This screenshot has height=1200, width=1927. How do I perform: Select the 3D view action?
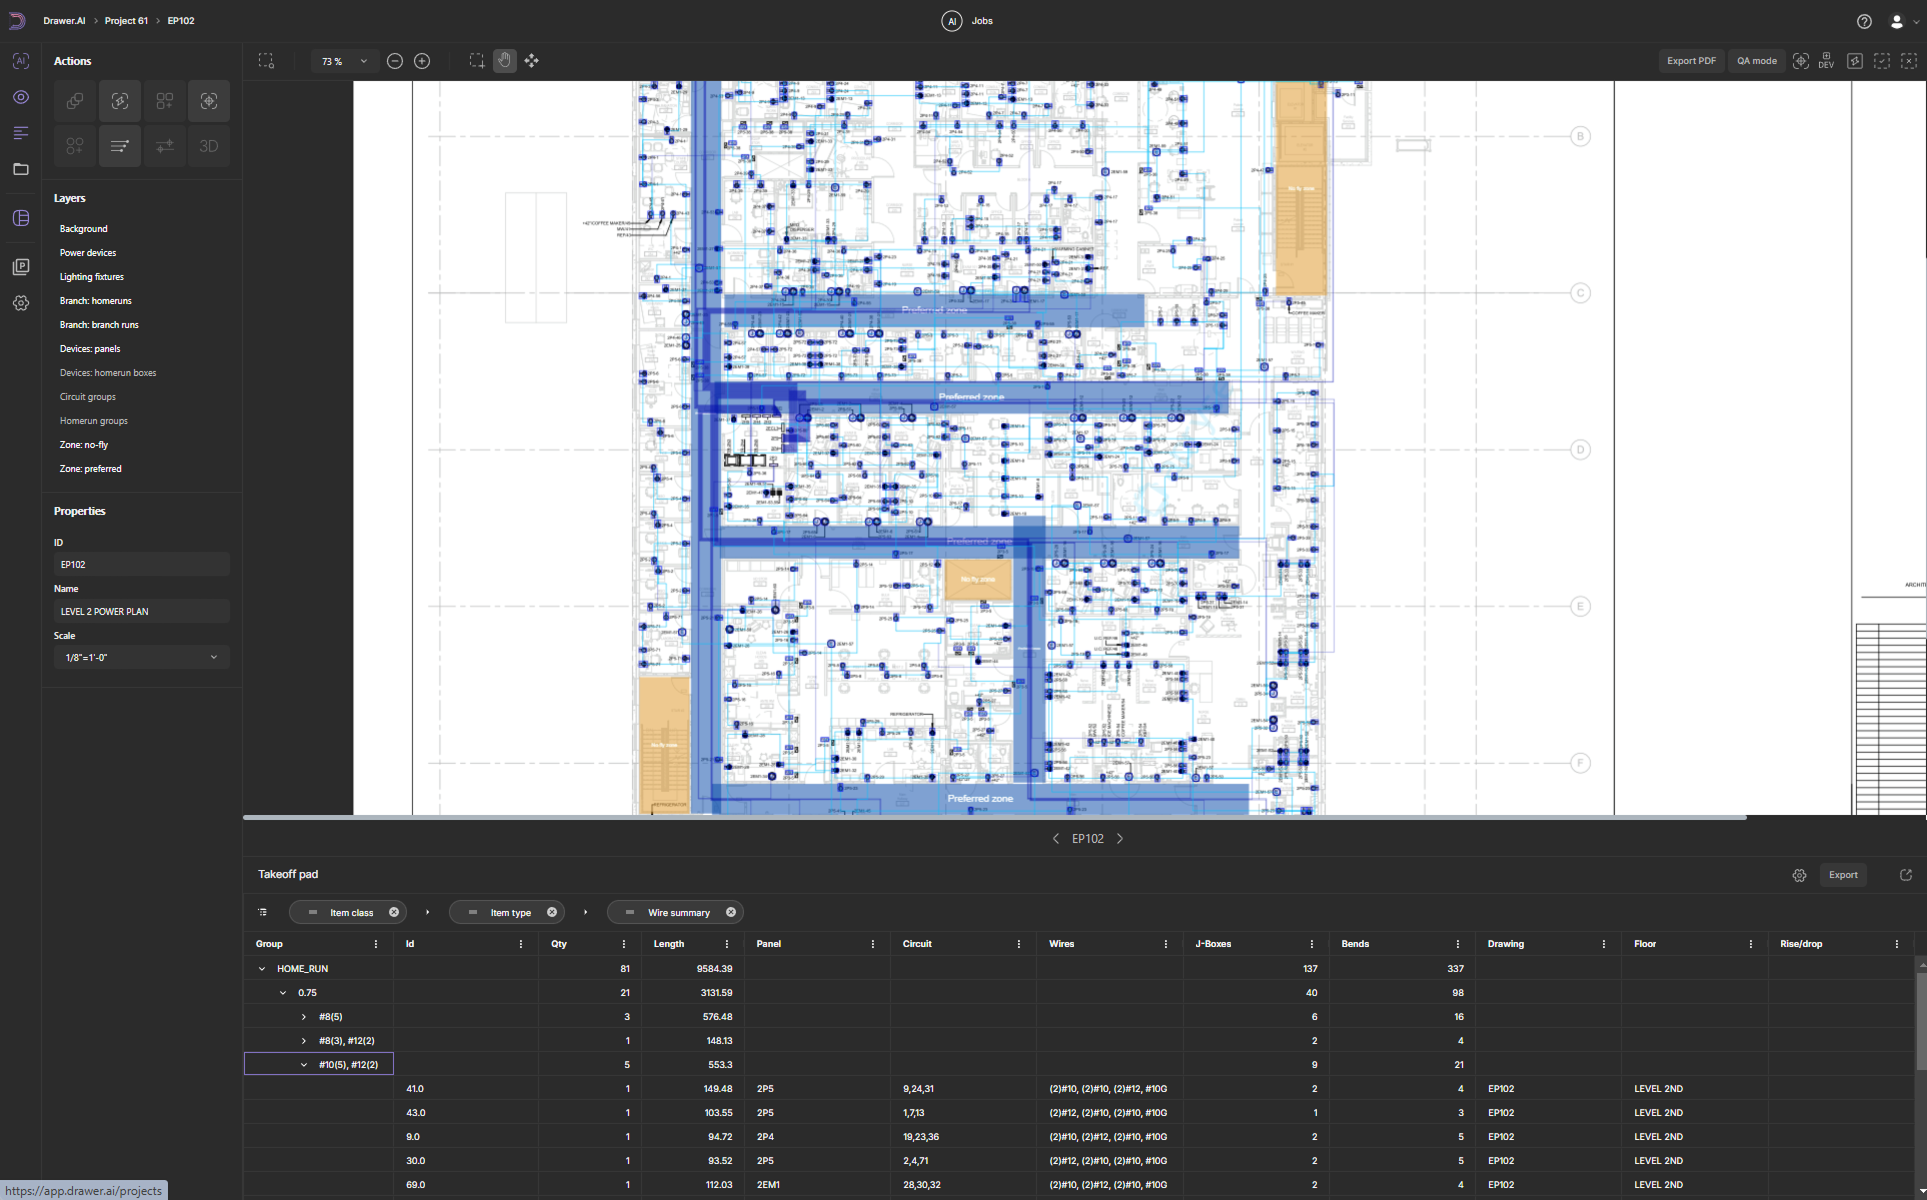point(209,146)
